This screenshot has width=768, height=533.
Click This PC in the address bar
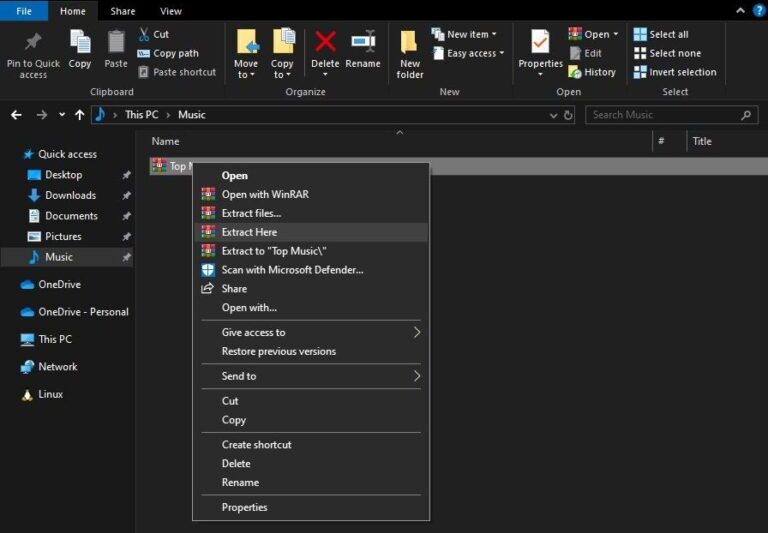(142, 115)
